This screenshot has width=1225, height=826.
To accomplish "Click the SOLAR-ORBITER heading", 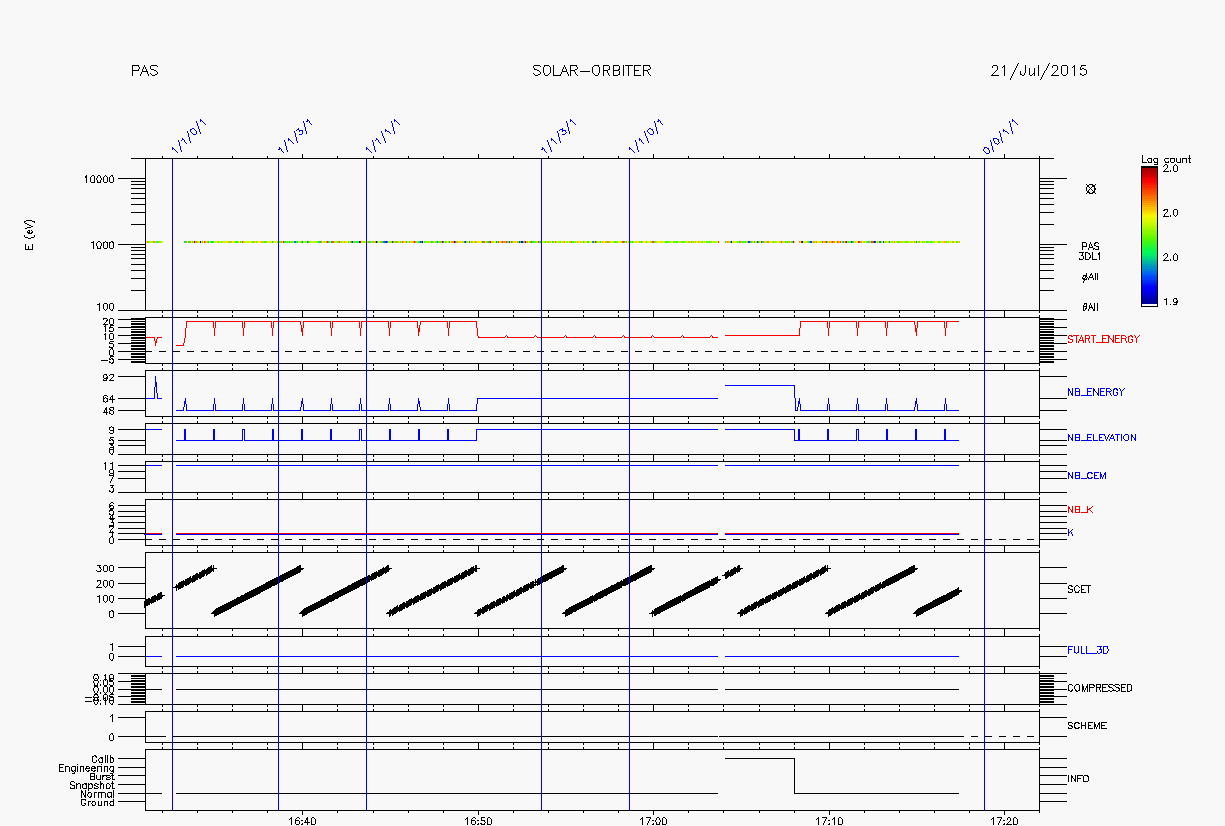I will coord(592,71).
